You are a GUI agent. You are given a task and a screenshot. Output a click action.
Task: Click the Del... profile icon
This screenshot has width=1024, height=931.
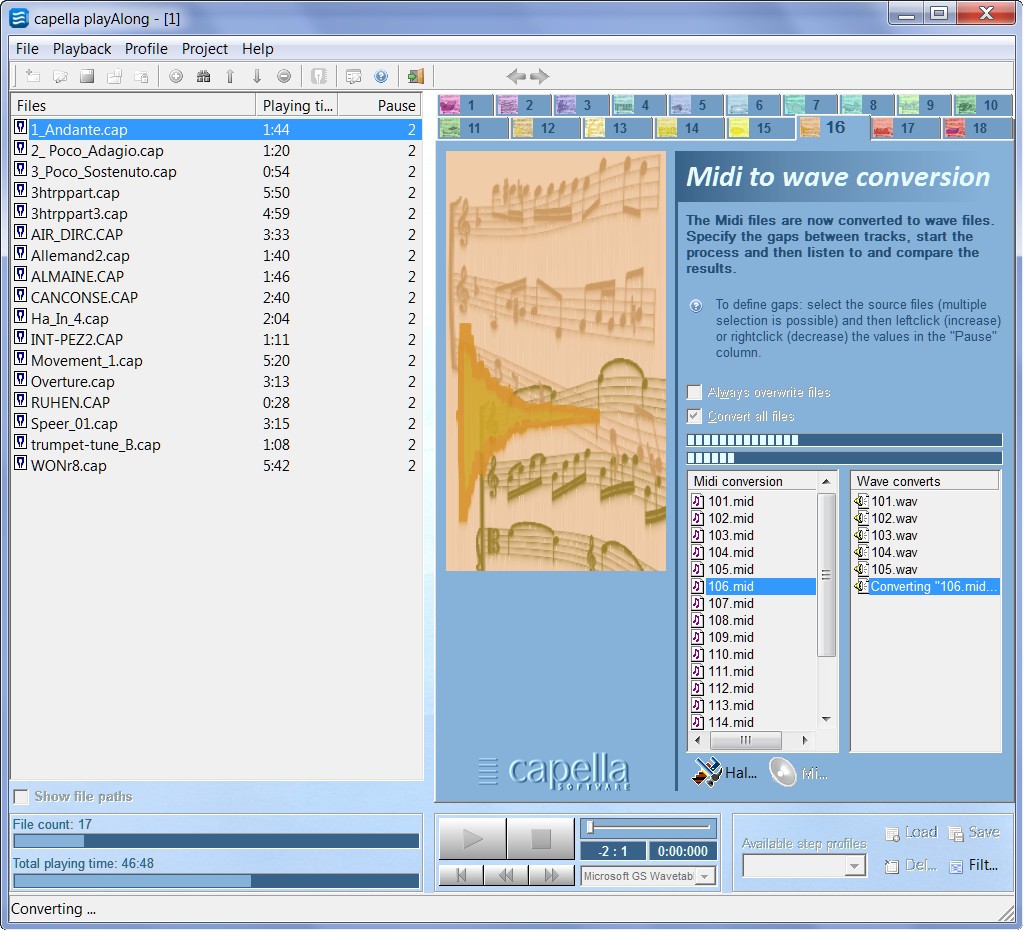click(x=892, y=866)
